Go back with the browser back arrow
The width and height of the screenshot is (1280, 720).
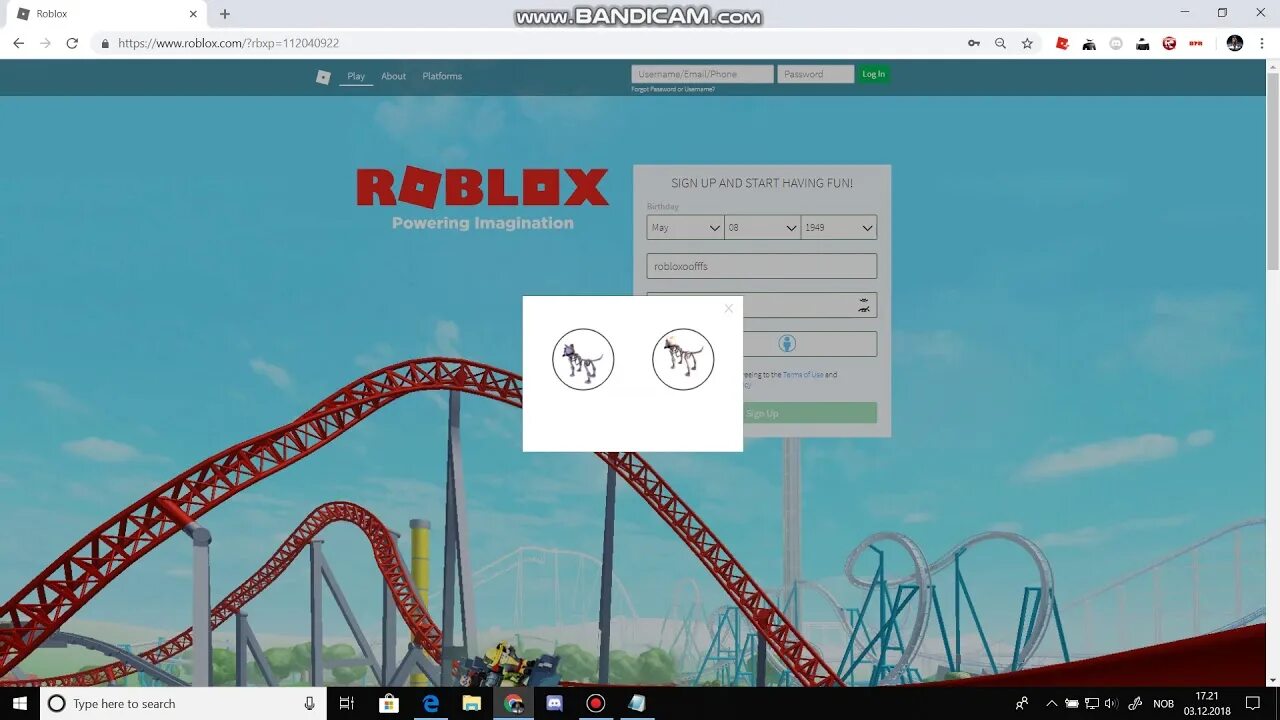[18, 43]
